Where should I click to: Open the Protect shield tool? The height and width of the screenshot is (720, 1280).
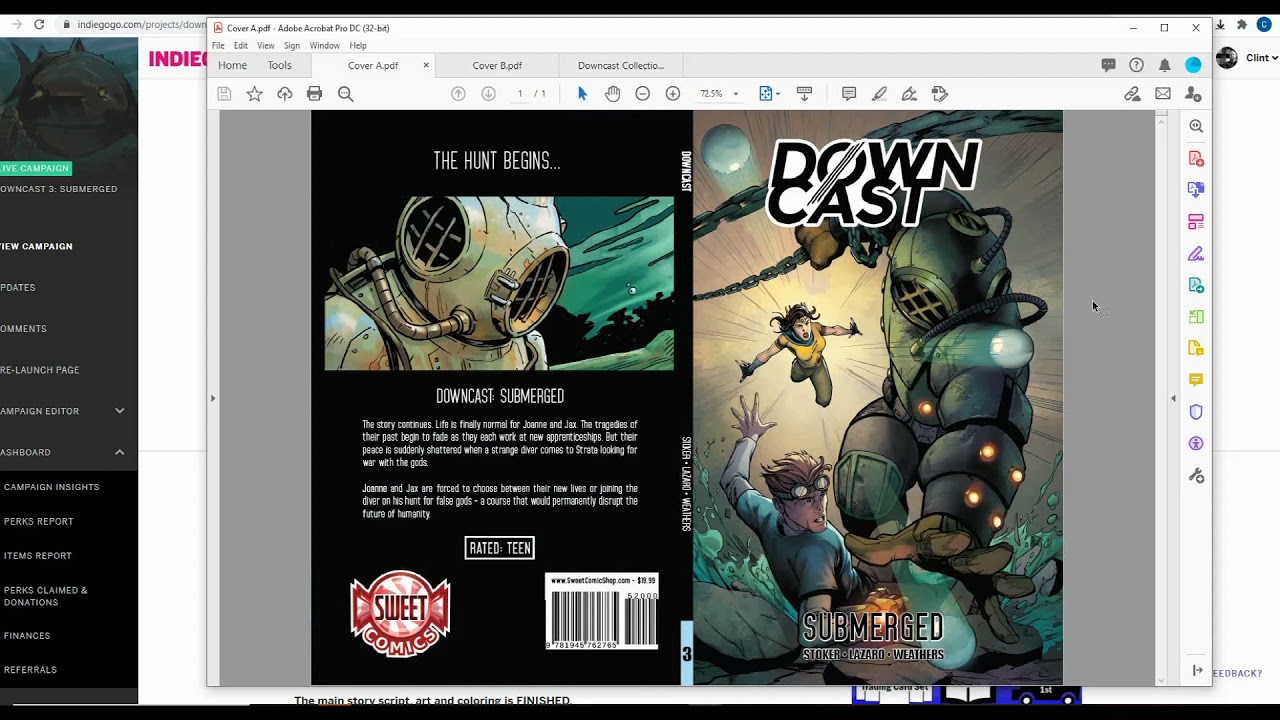[x=1195, y=412]
